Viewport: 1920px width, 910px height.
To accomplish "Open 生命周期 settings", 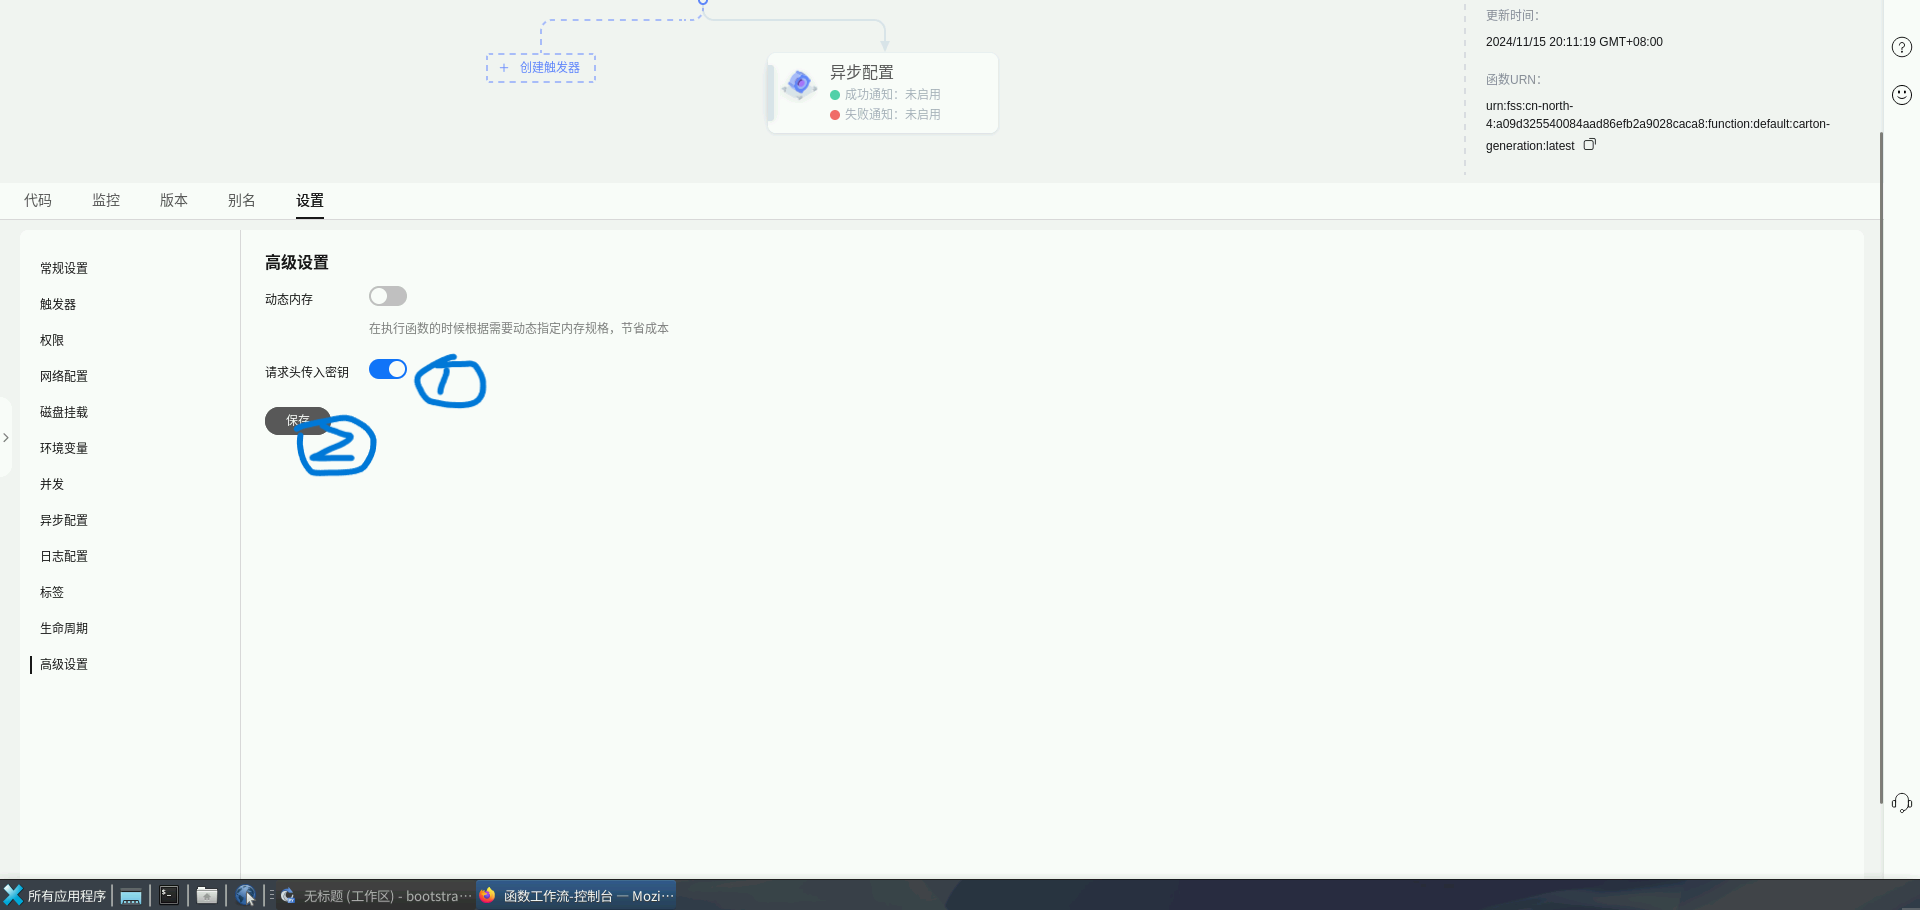I will point(64,628).
